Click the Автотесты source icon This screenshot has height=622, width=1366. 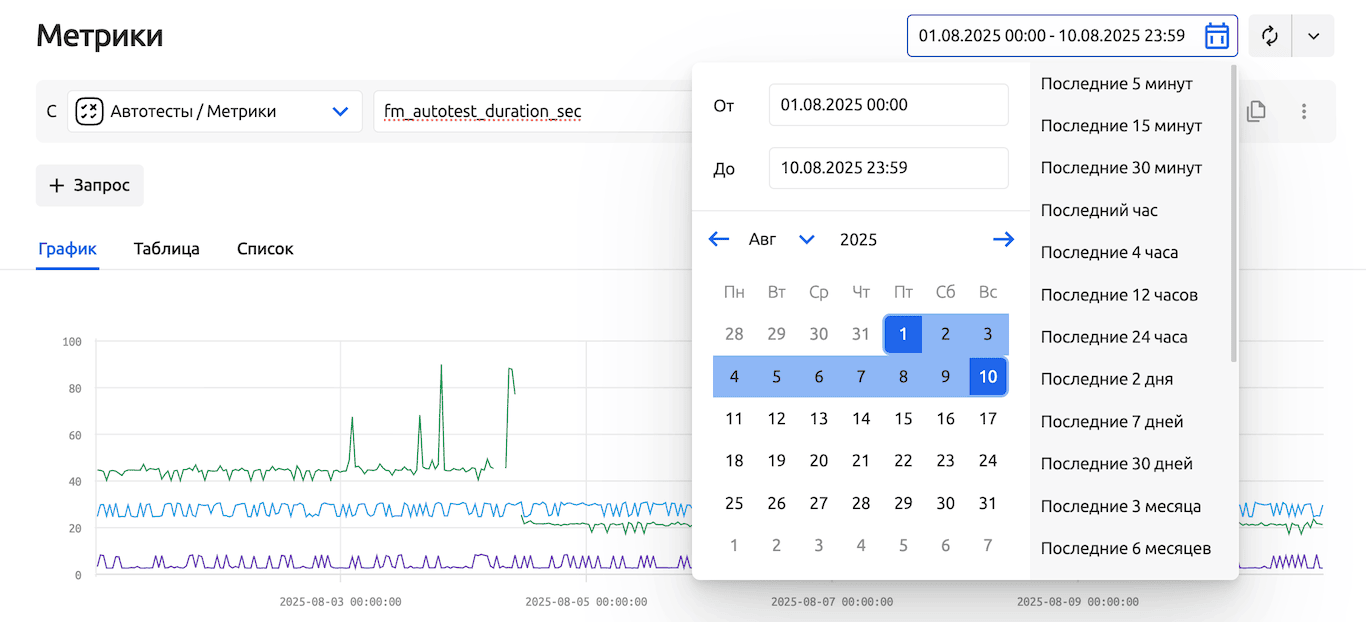(x=90, y=111)
